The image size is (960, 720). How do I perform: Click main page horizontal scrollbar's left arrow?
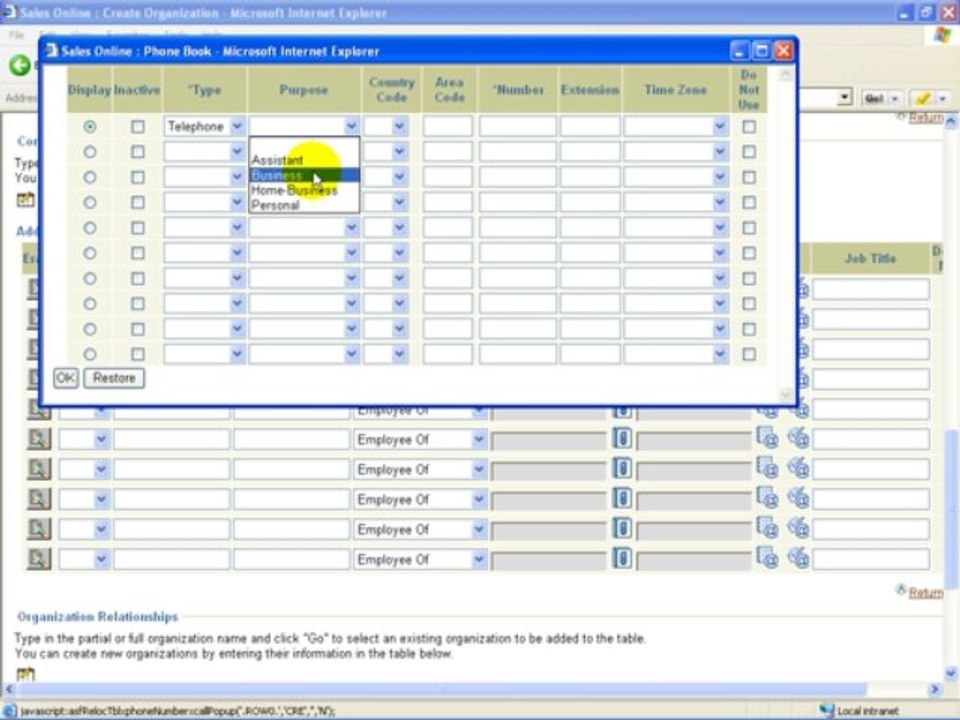click(9, 689)
